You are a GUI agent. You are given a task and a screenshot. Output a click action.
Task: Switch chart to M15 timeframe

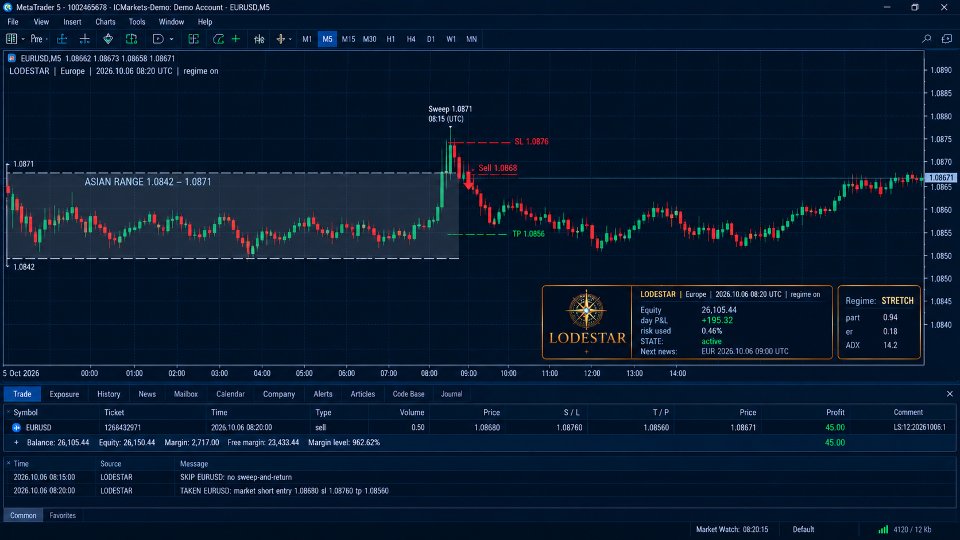[348, 39]
